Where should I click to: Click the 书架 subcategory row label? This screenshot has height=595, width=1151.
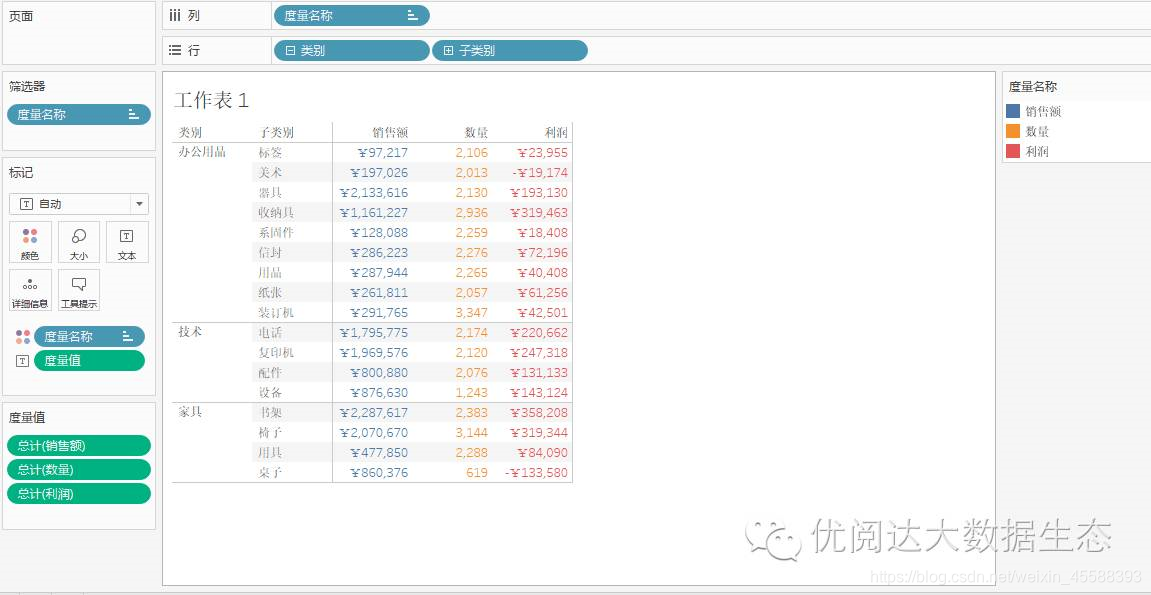pyautogui.click(x=270, y=412)
